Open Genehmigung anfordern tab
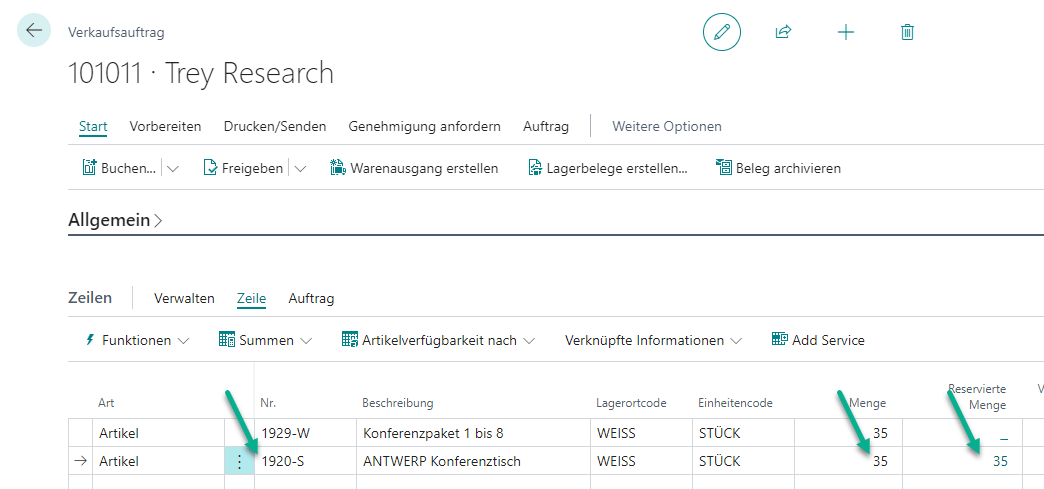The height and width of the screenshot is (489, 1044). pos(425,126)
